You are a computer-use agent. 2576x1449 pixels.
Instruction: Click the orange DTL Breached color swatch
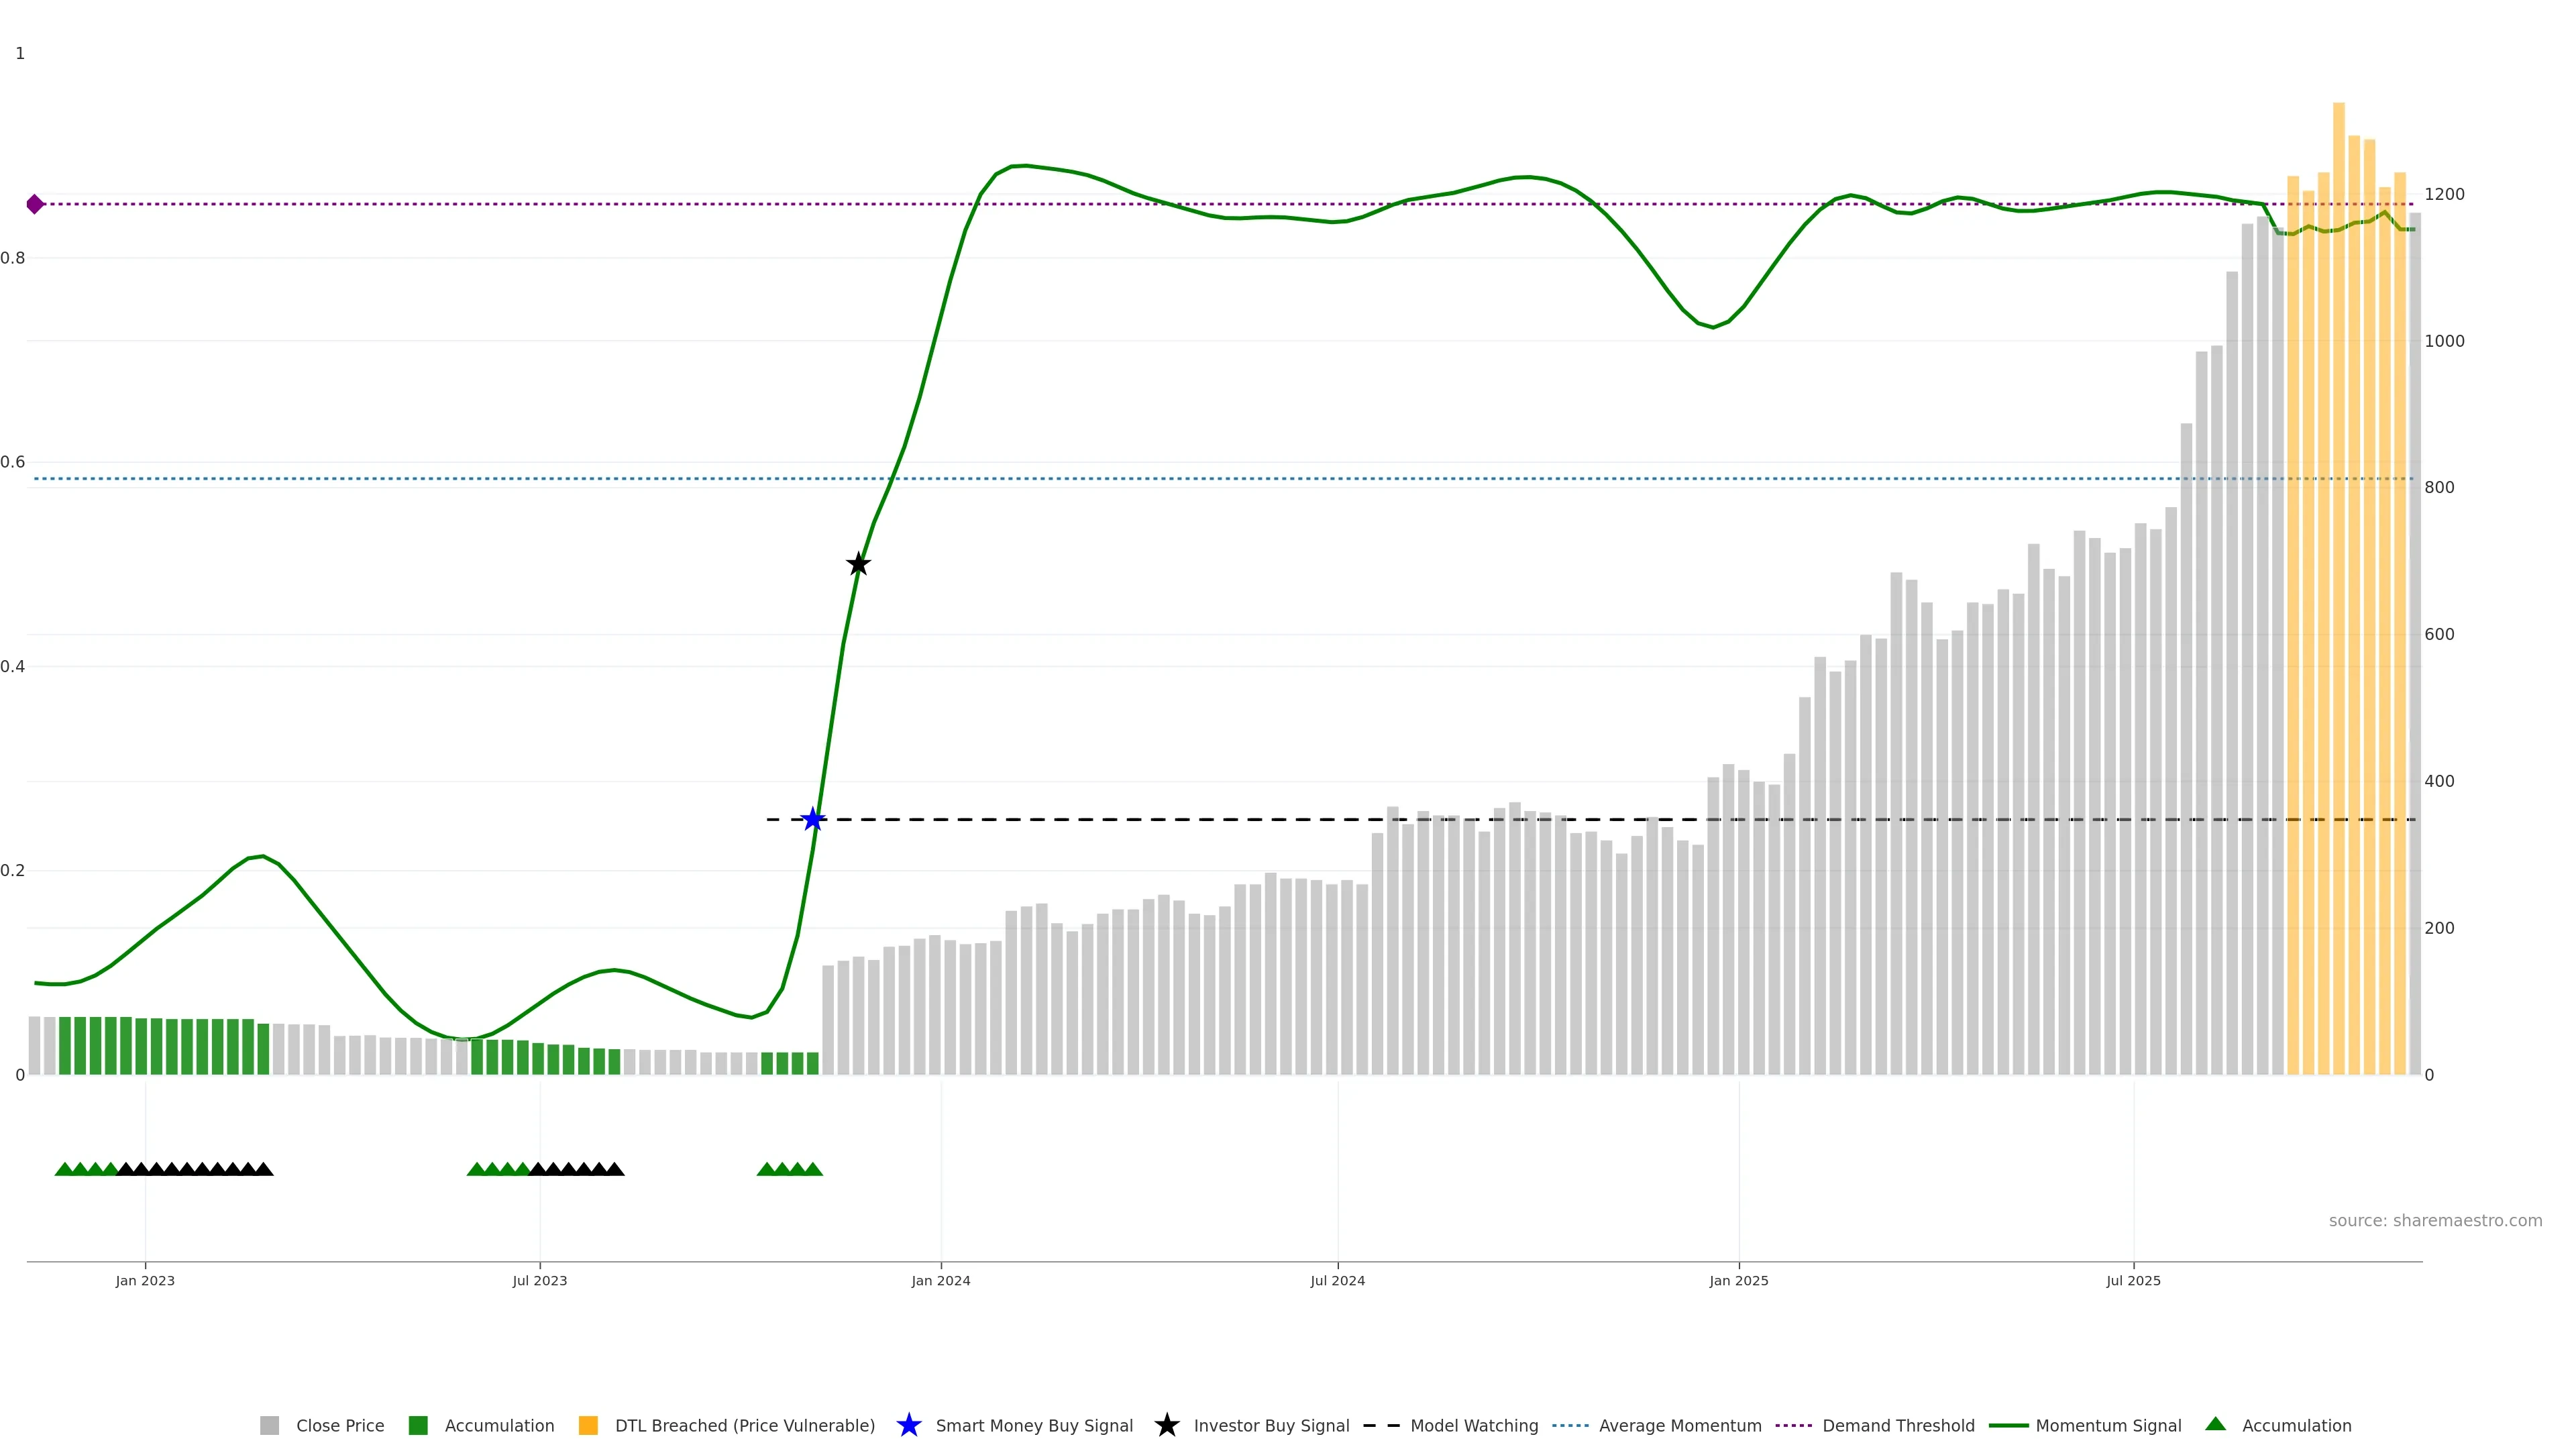tap(588, 1426)
